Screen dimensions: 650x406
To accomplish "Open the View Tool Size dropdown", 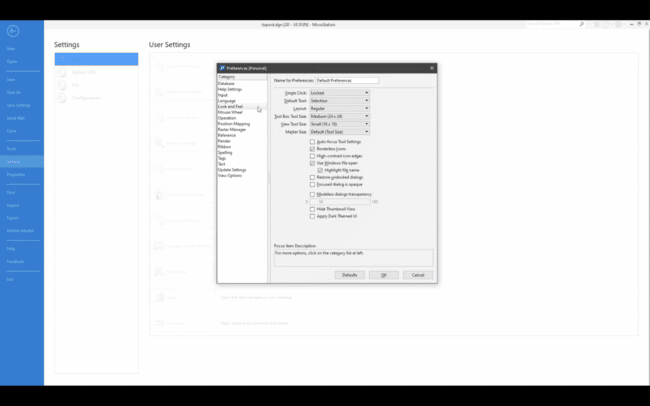I will tap(340, 124).
